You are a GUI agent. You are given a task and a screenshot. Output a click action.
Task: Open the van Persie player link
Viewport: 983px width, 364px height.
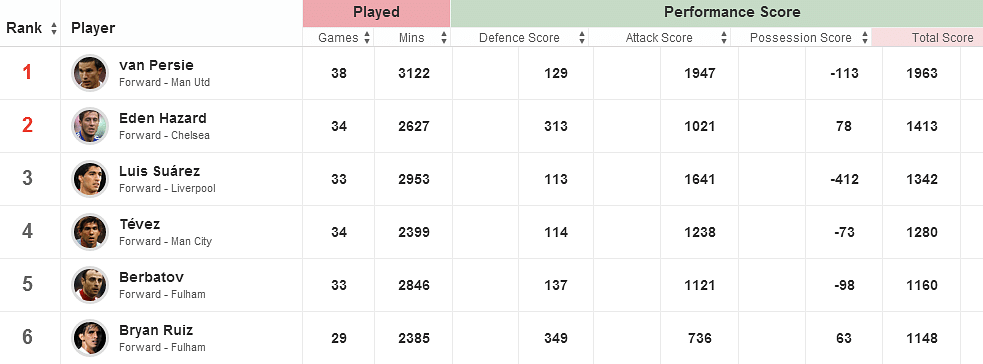156,65
